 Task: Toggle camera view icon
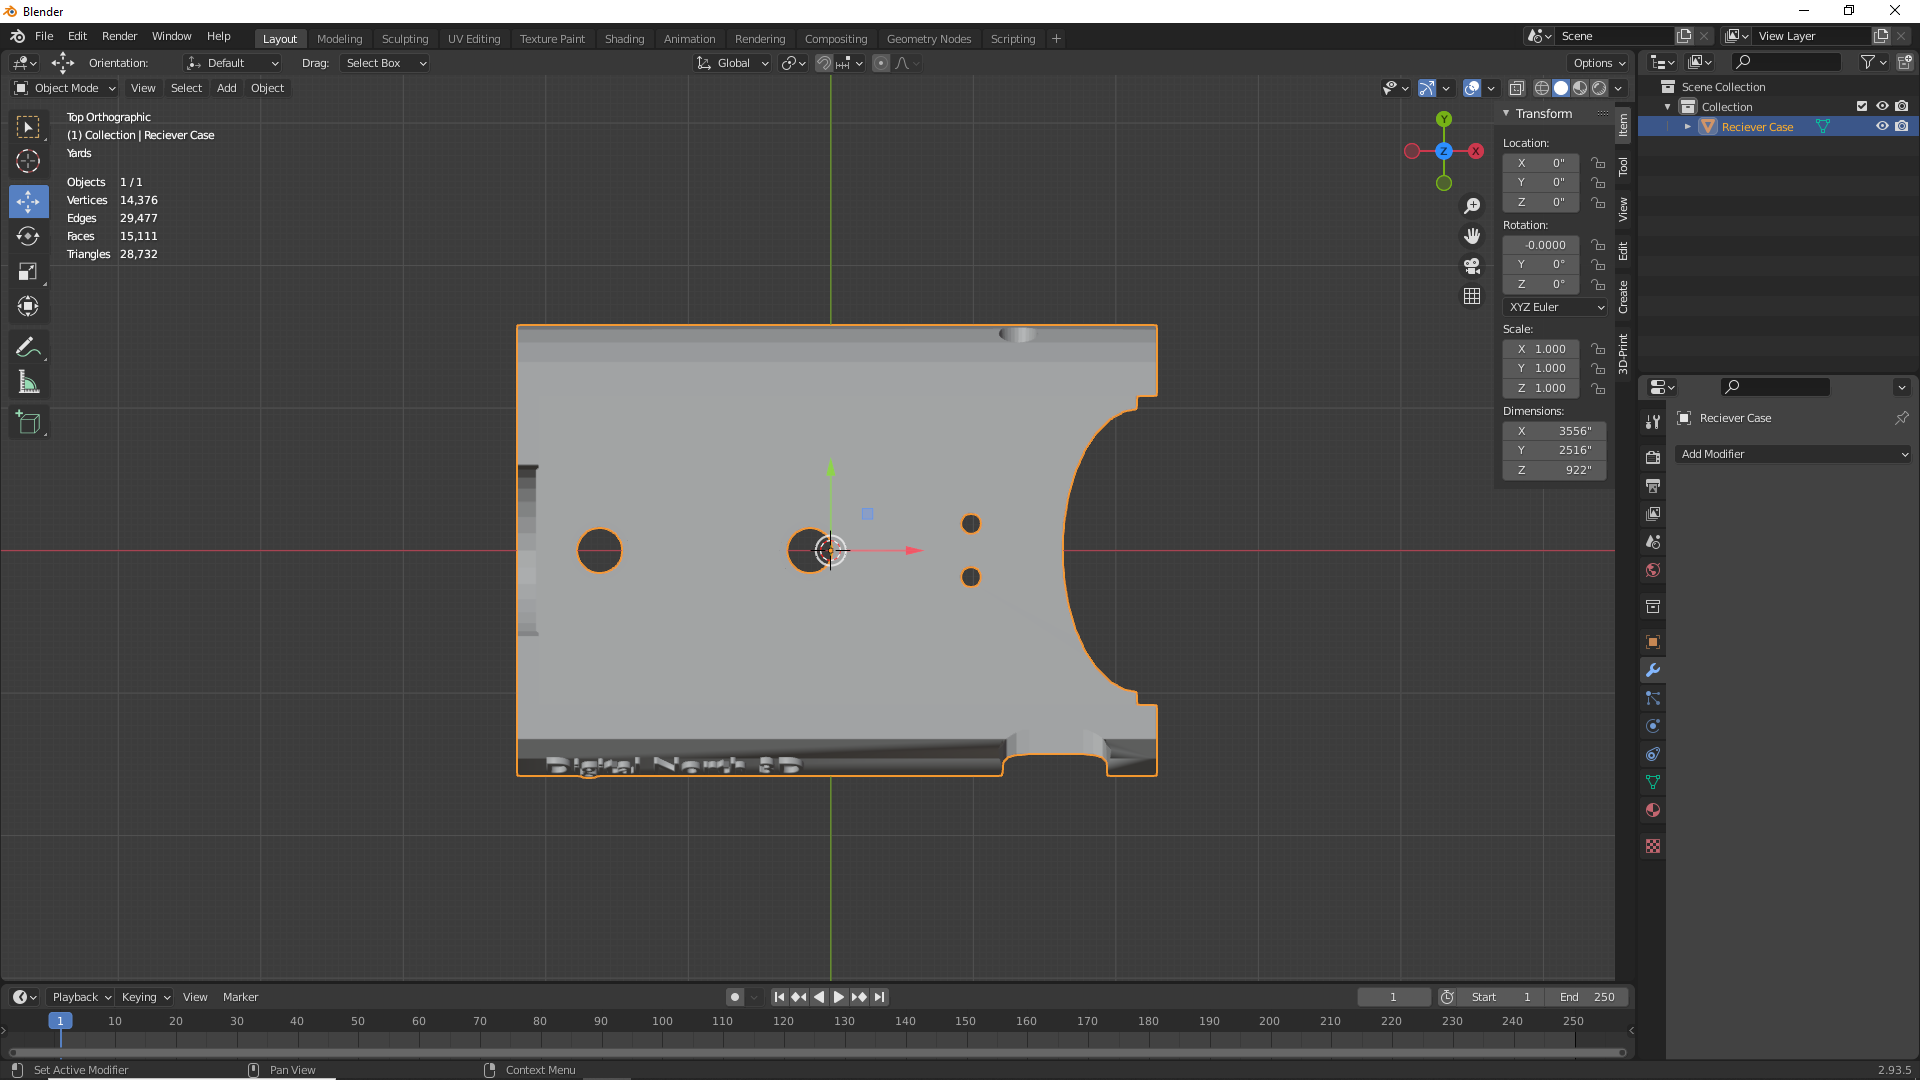(1472, 266)
